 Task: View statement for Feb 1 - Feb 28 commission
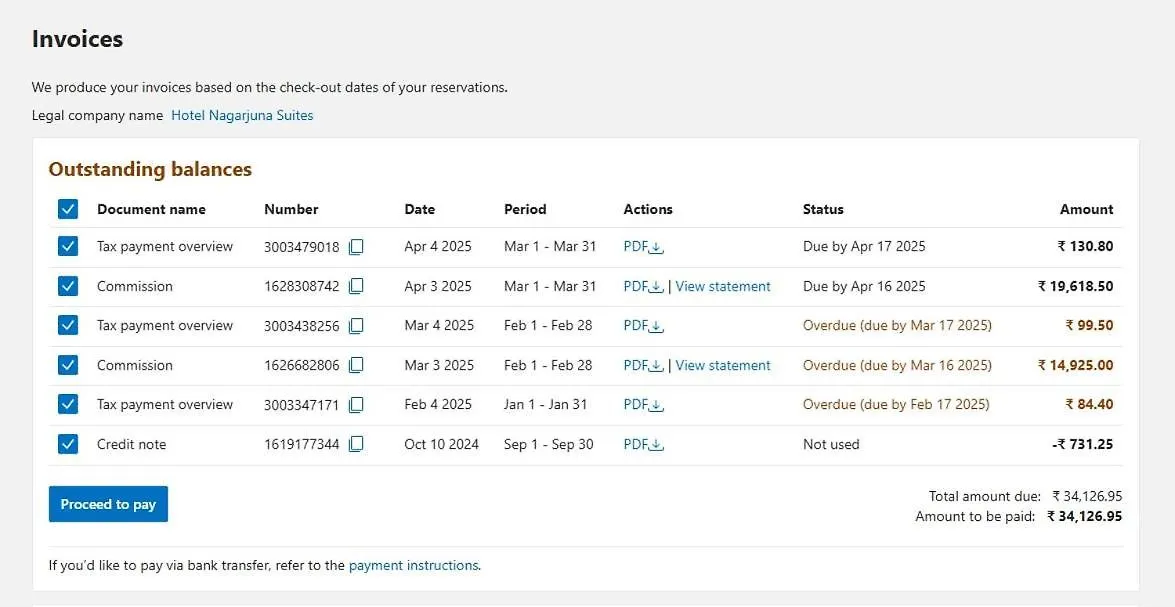pyautogui.click(x=722, y=366)
